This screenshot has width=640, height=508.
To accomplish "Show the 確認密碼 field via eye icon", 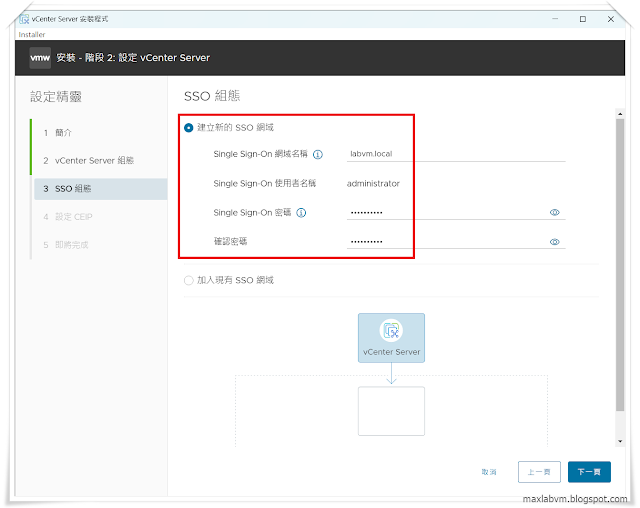I will tap(554, 242).
